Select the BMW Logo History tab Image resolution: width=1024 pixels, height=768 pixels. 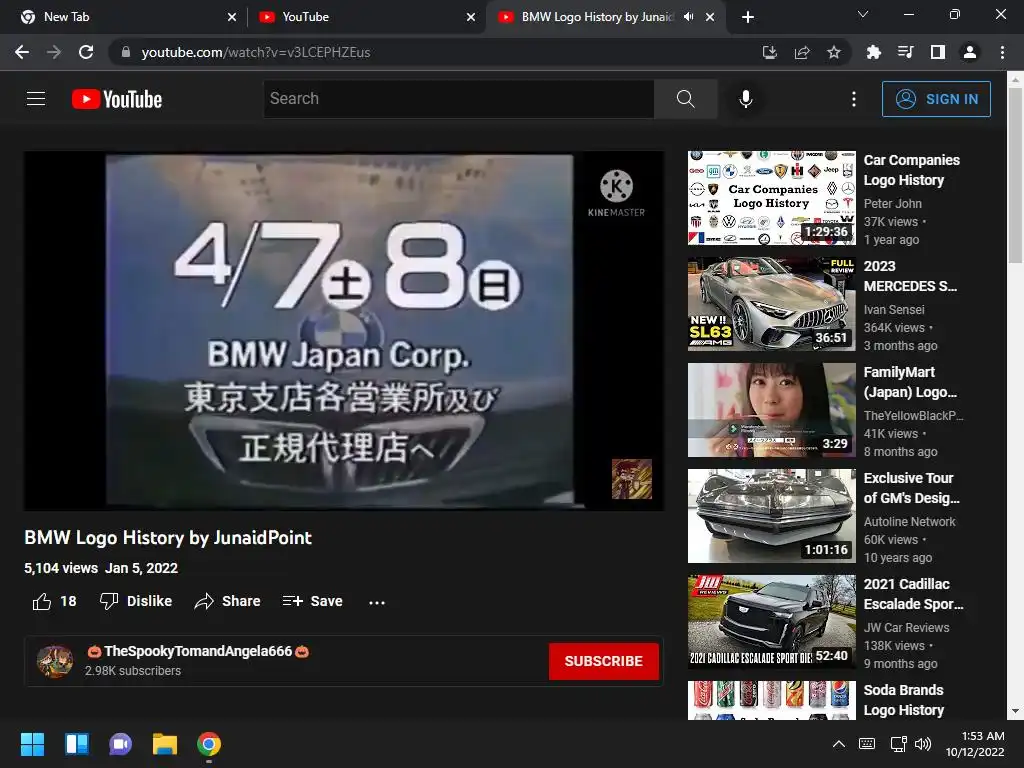pyautogui.click(x=594, y=17)
